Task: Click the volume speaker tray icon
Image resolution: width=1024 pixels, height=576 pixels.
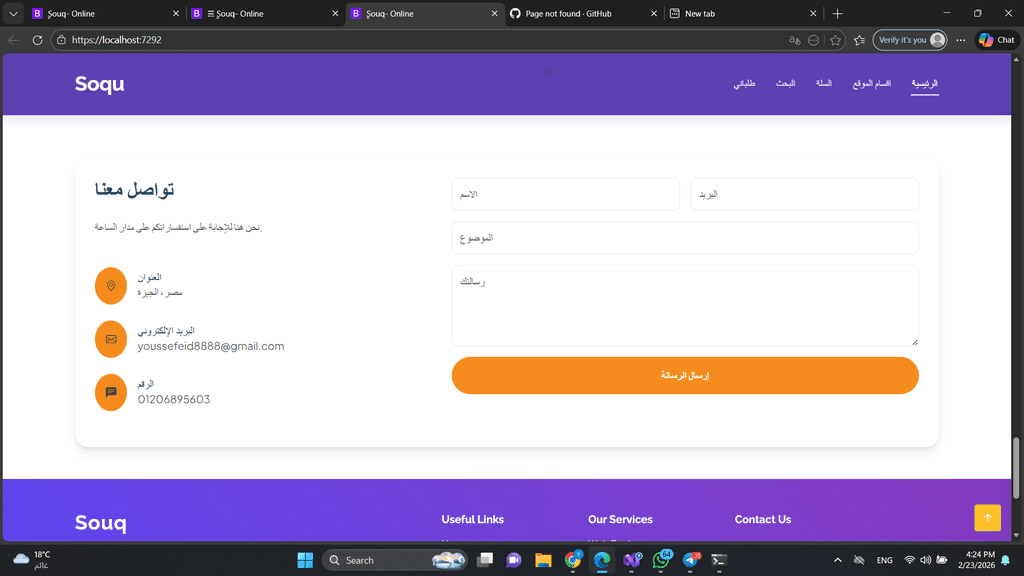Action: point(925,560)
